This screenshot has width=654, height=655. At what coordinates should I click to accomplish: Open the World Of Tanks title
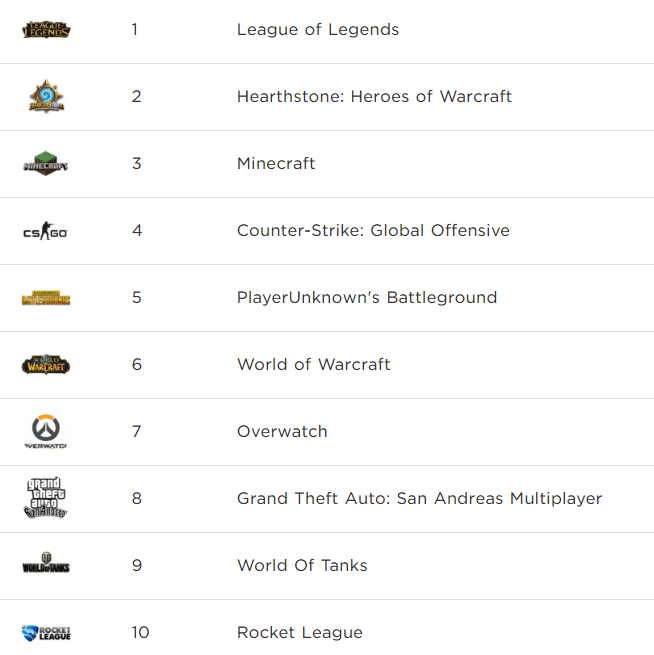click(302, 566)
